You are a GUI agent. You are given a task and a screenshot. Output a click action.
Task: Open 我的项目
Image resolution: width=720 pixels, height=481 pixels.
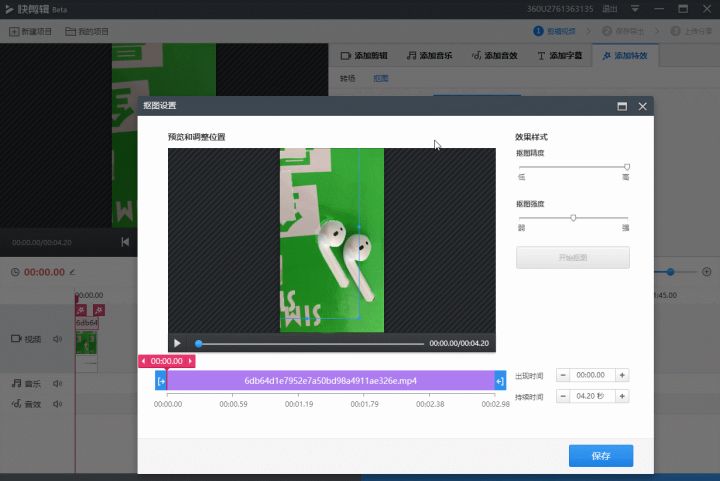click(87, 32)
